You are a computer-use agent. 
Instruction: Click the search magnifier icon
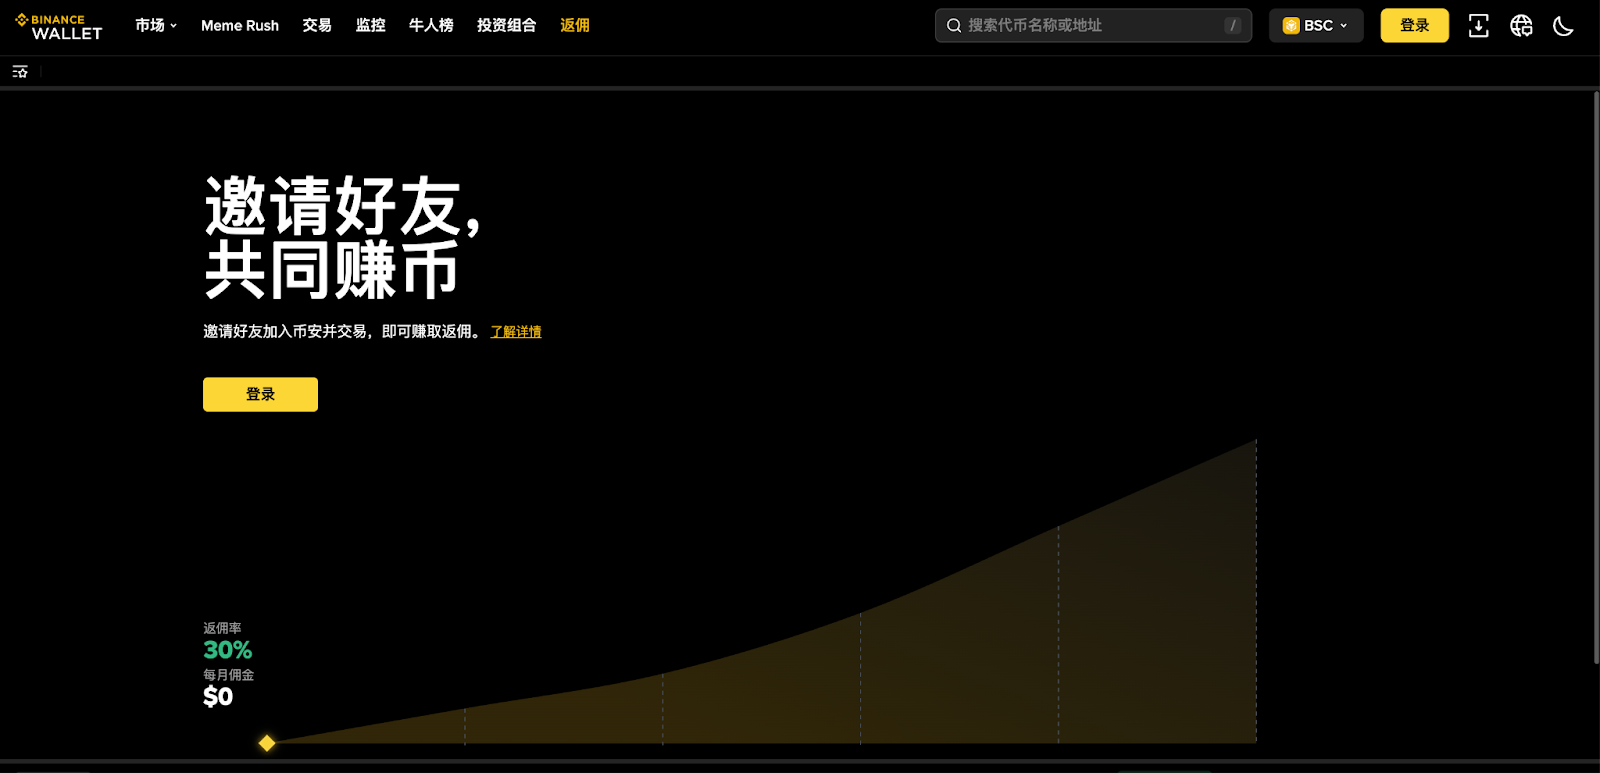[954, 26]
